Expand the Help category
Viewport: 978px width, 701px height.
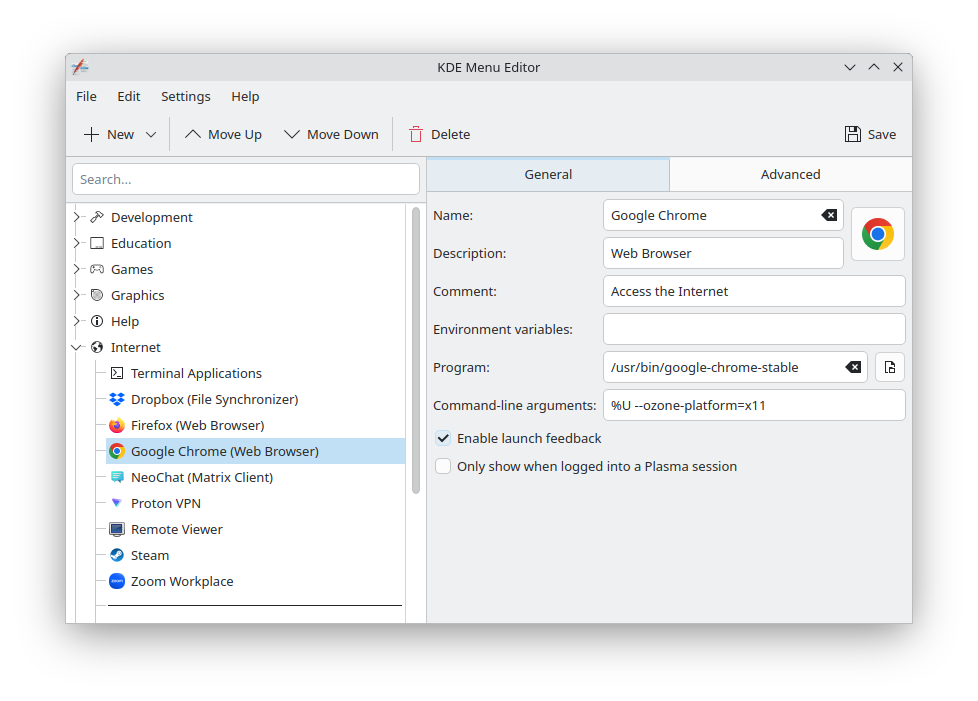point(77,321)
